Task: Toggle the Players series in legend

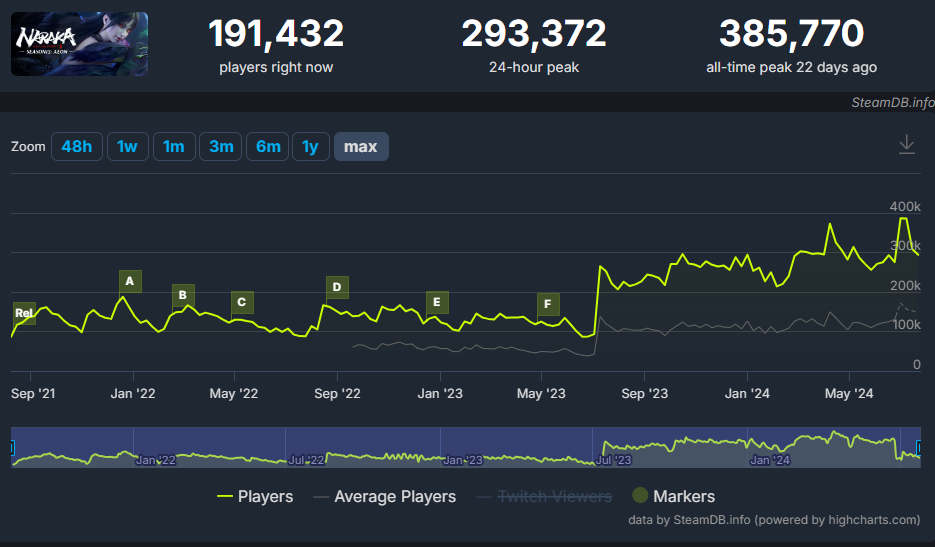Action: pyautogui.click(x=256, y=496)
